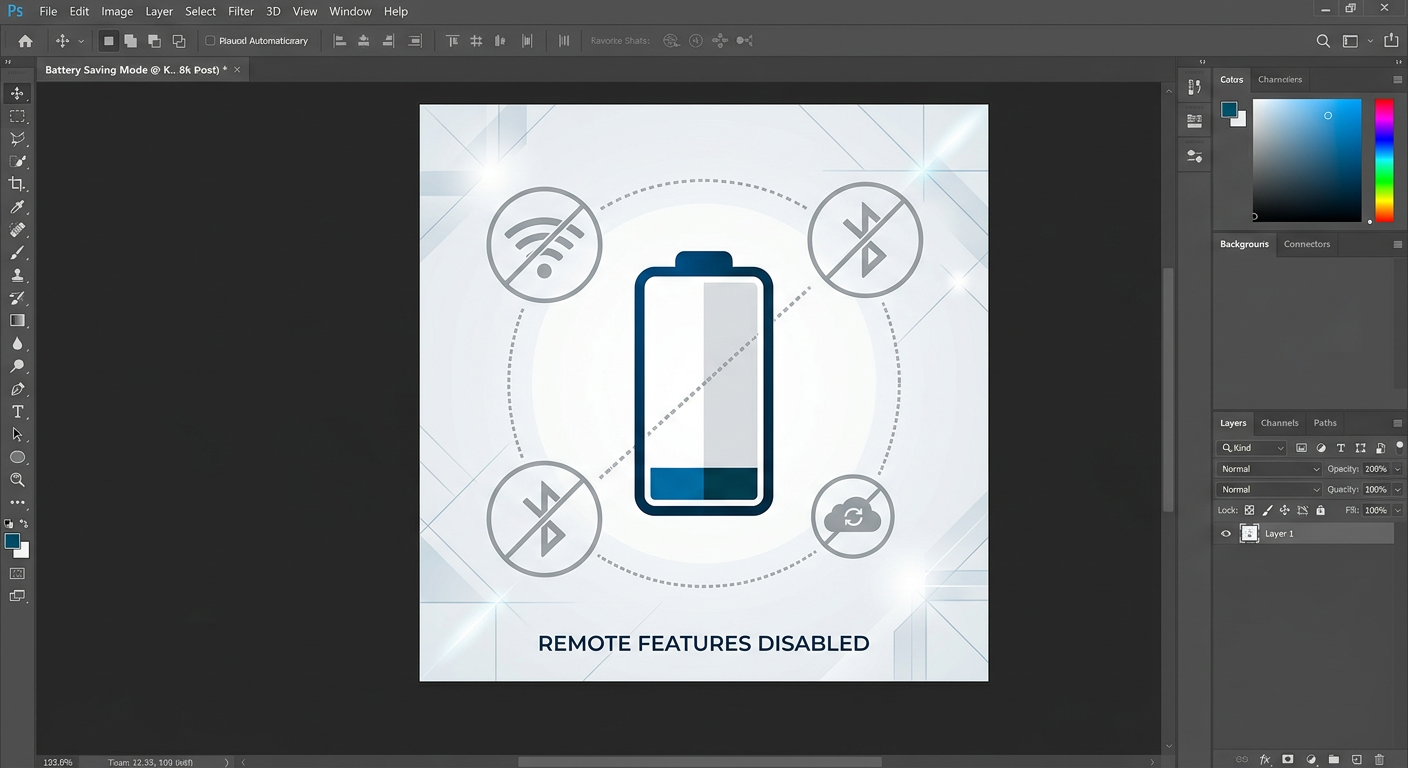Create a new group with folder icon

1334,760
